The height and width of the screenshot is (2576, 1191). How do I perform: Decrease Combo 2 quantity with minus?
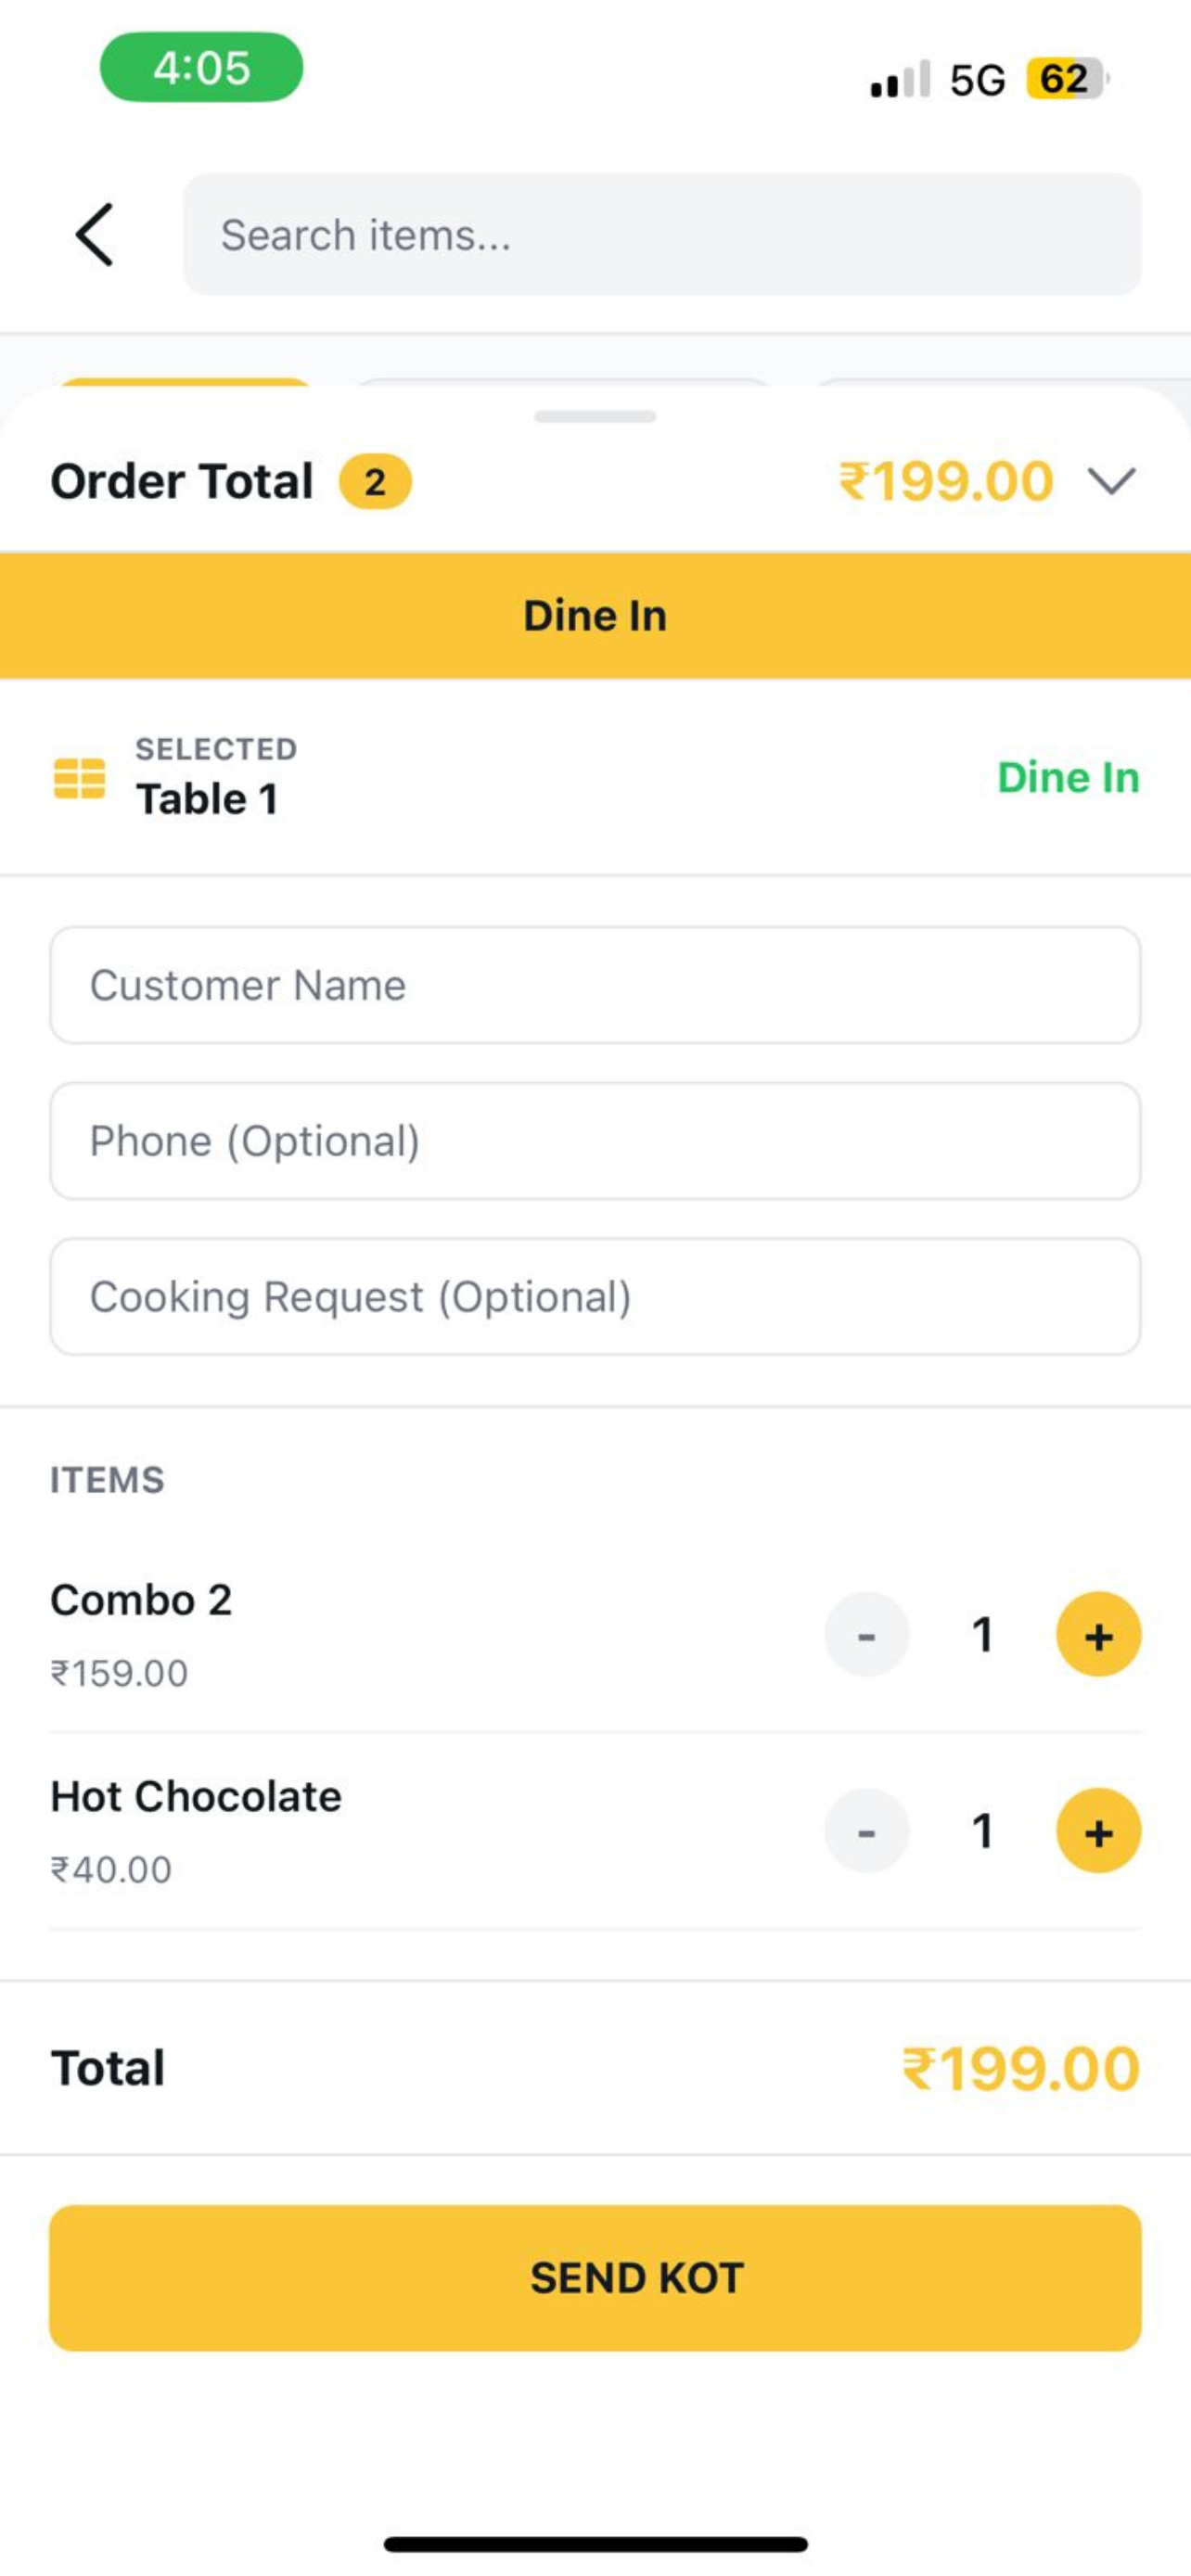(866, 1635)
